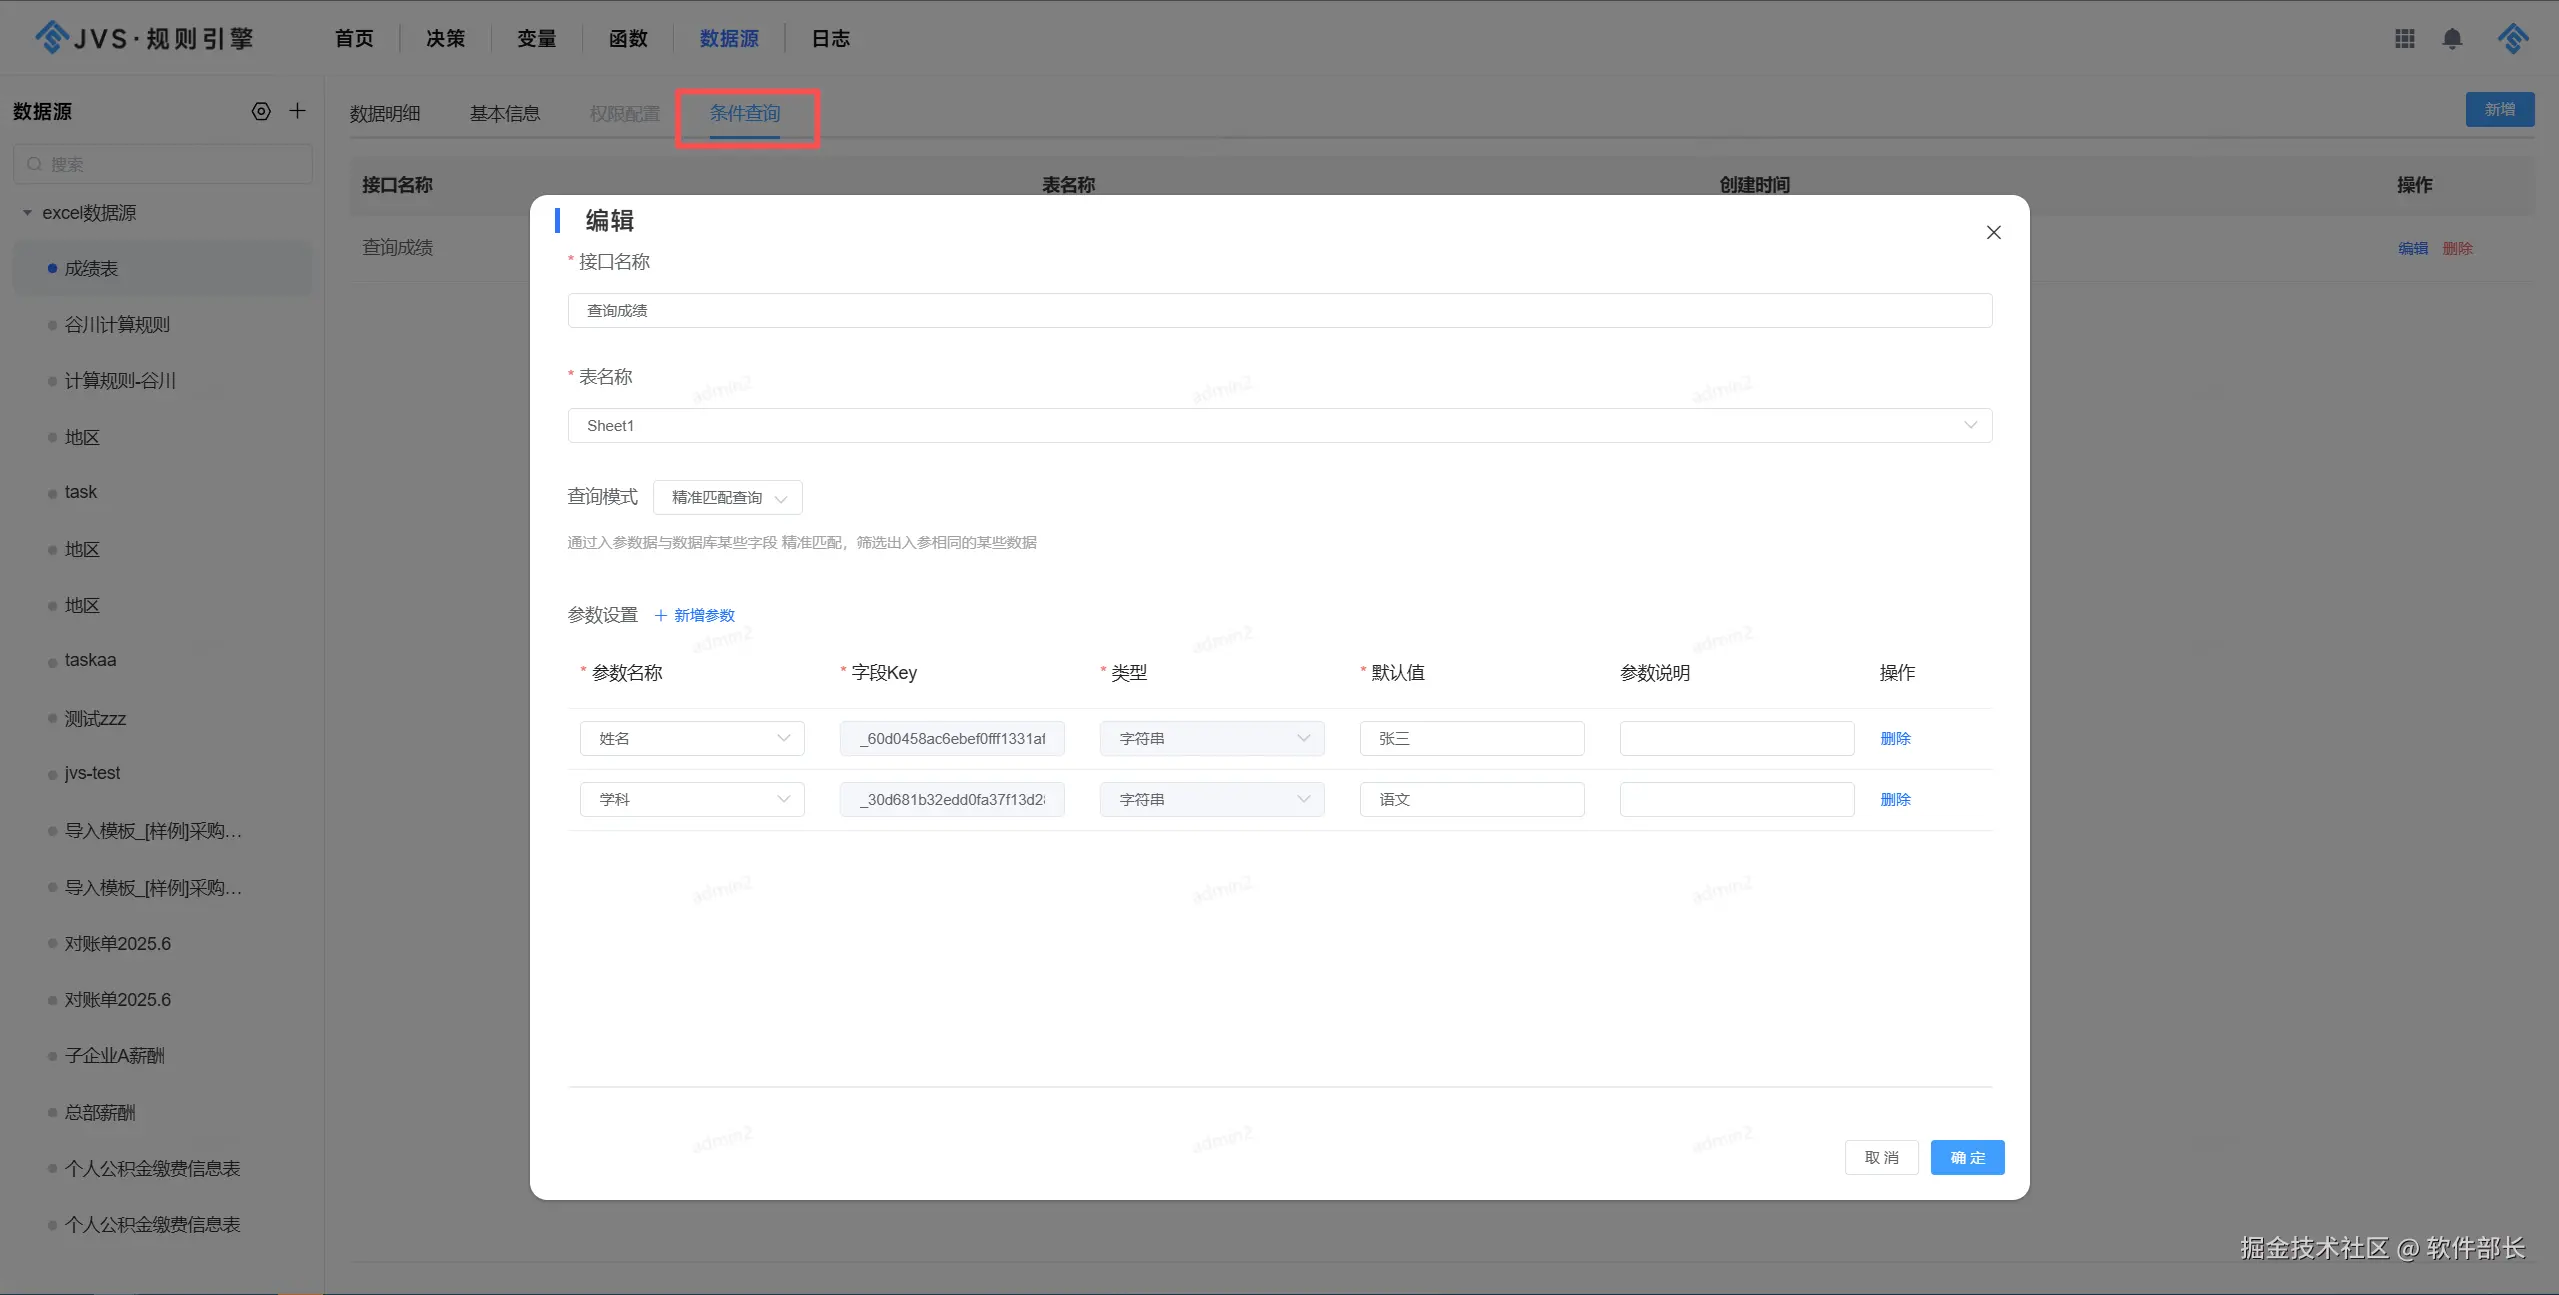Open the 学科 parameter name dropdown
The width and height of the screenshot is (2559, 1295).
[x=692, y=799]
